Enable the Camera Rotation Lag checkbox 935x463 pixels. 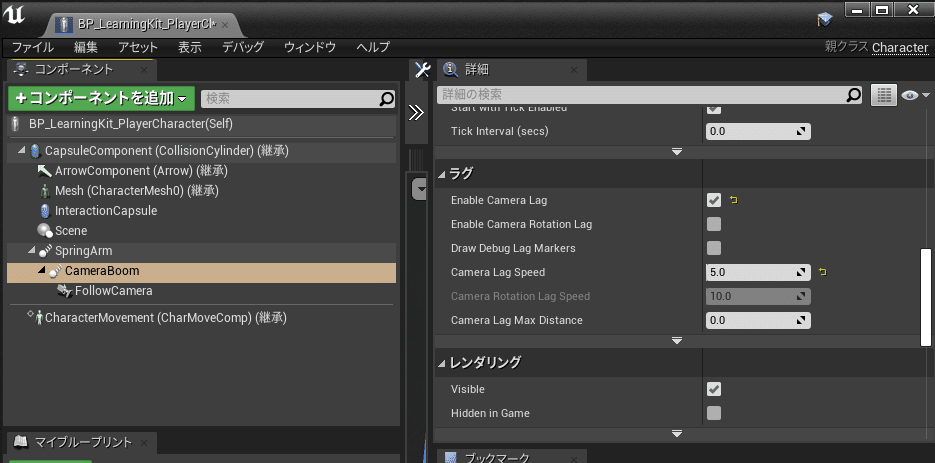point(714,224)
